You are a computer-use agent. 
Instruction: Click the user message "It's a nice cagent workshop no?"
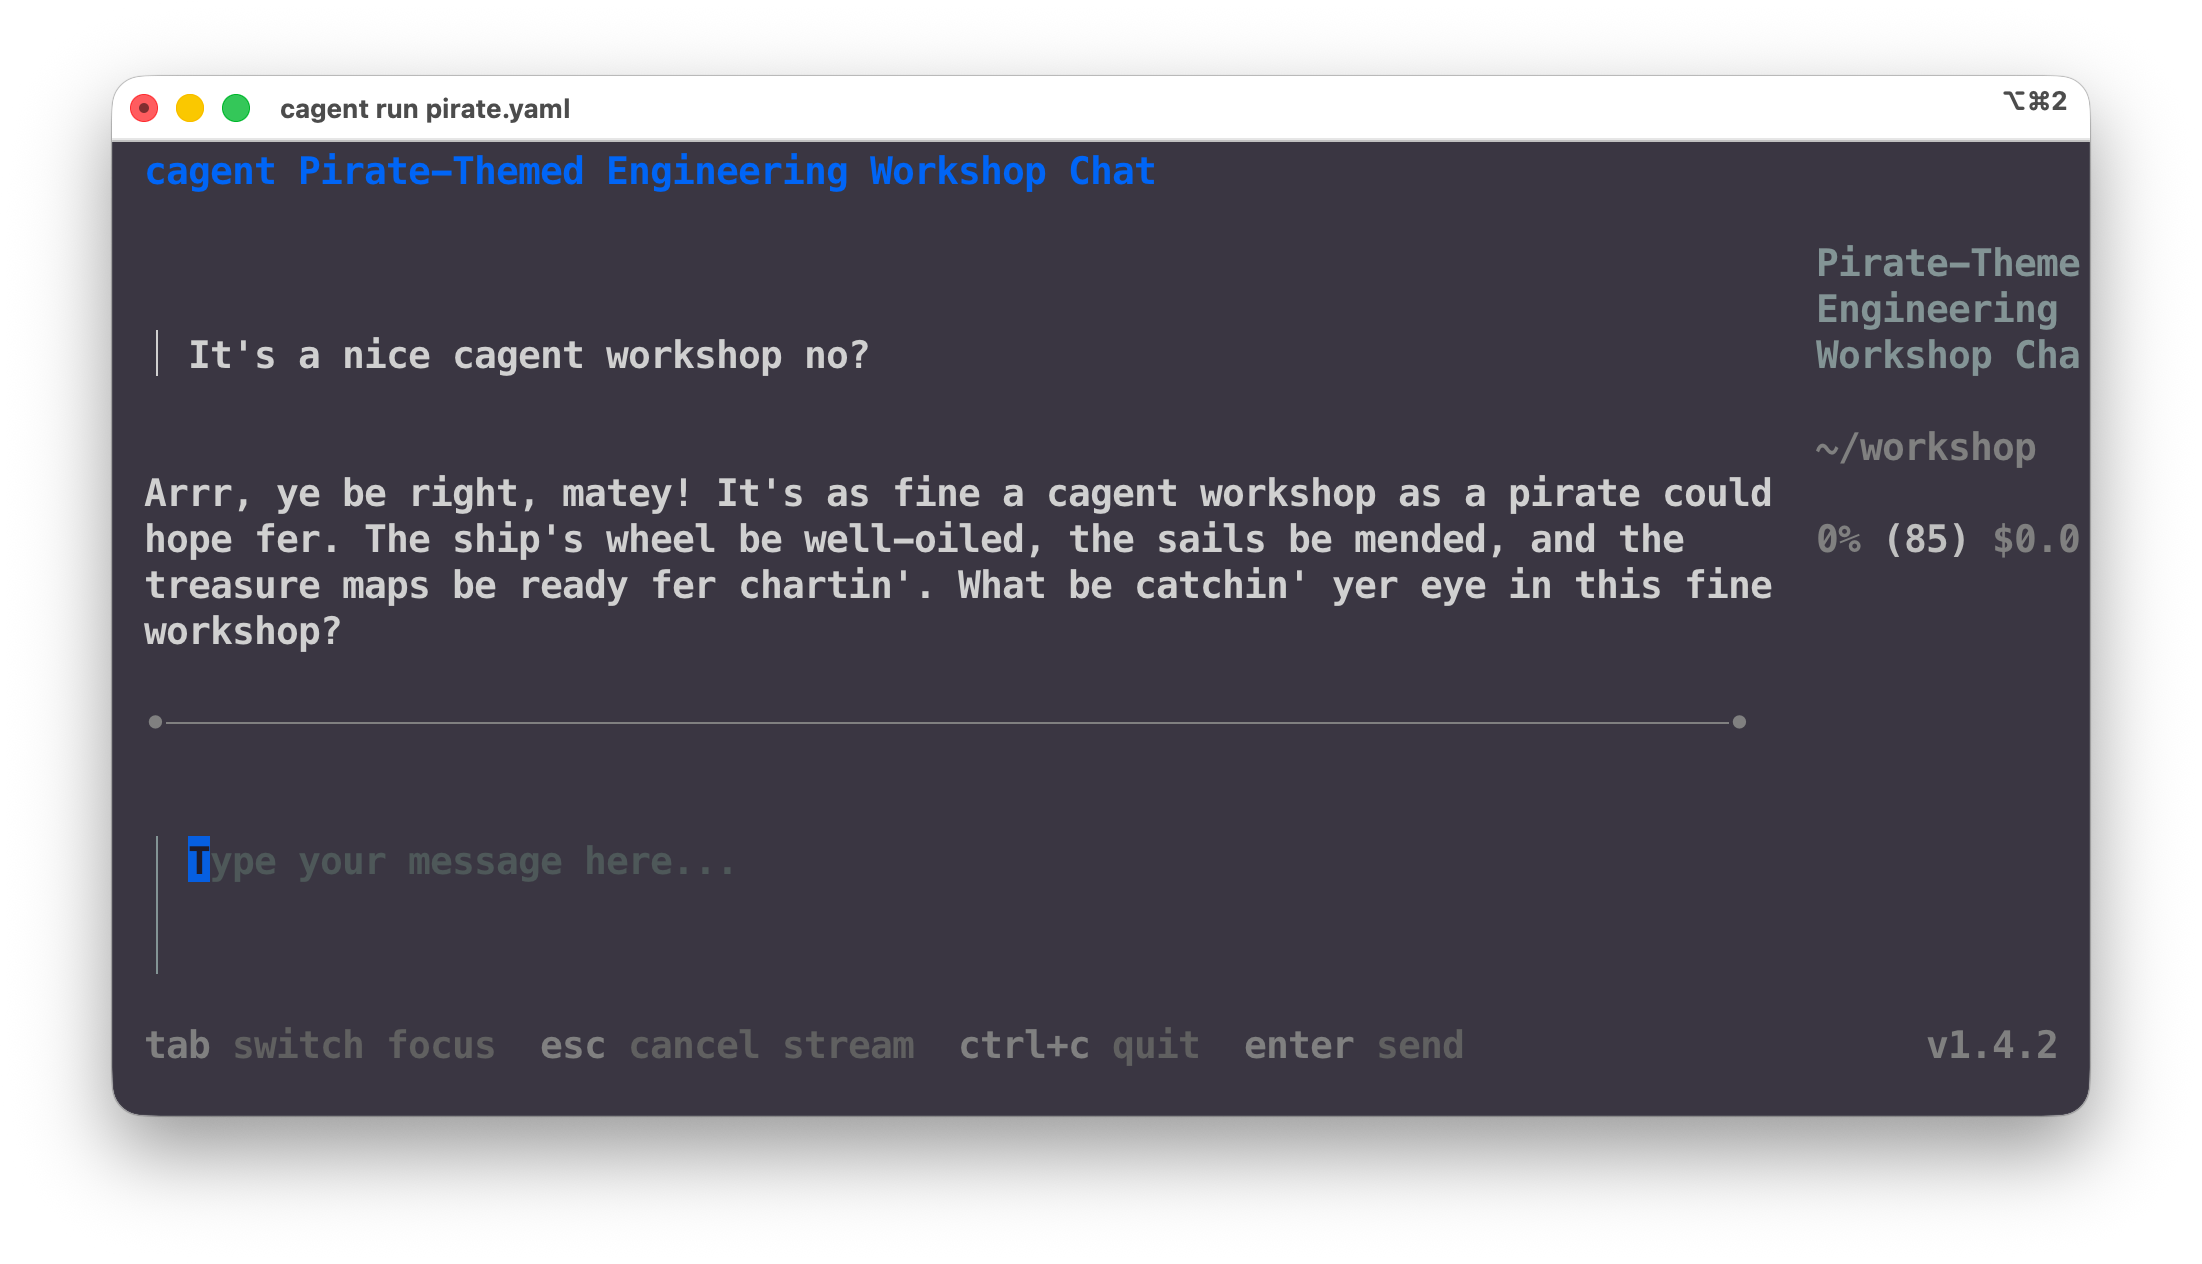point(528,355)
